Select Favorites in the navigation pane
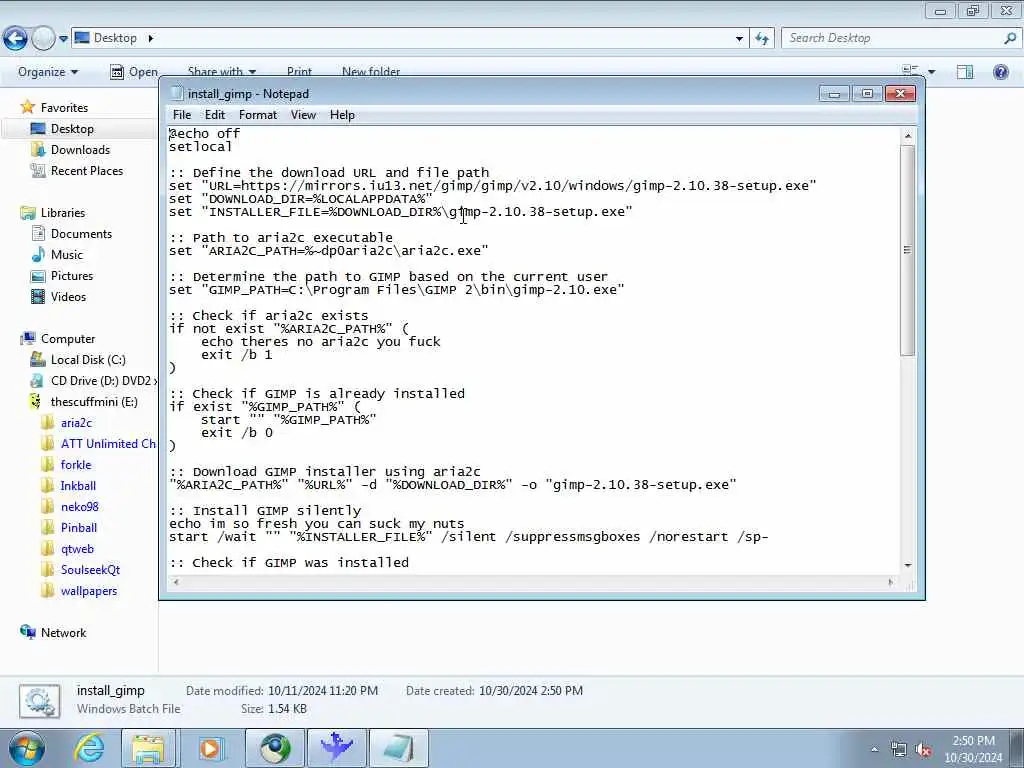Viewport: 1024px width, 768px height. 64,108
